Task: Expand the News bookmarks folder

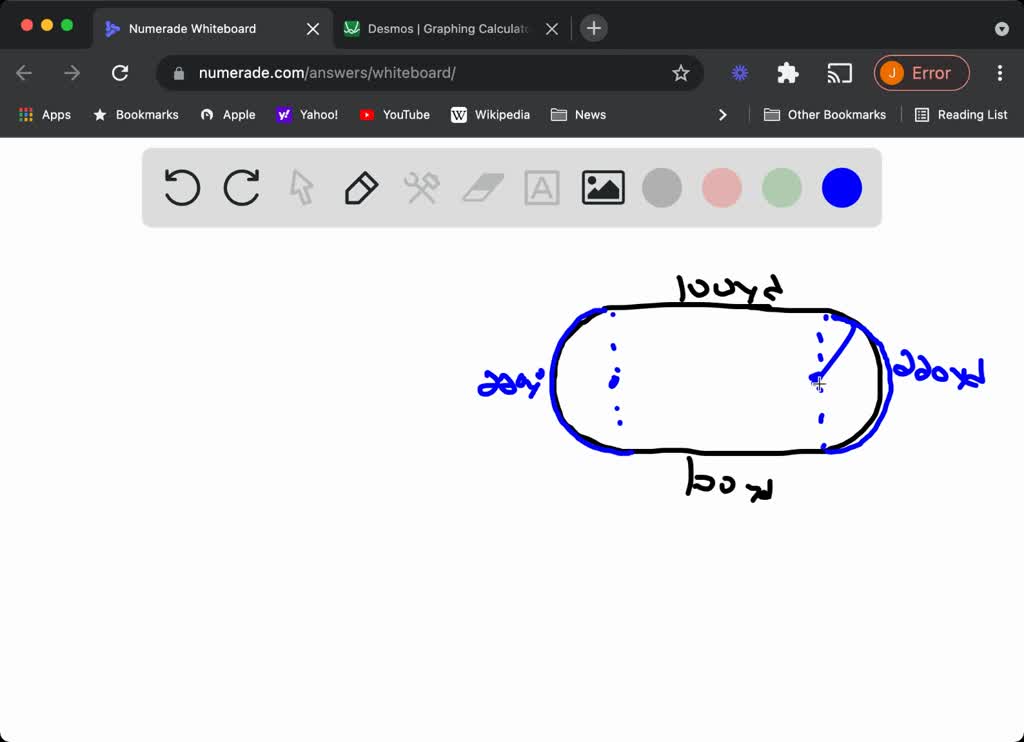Action: tap(579, 115)
